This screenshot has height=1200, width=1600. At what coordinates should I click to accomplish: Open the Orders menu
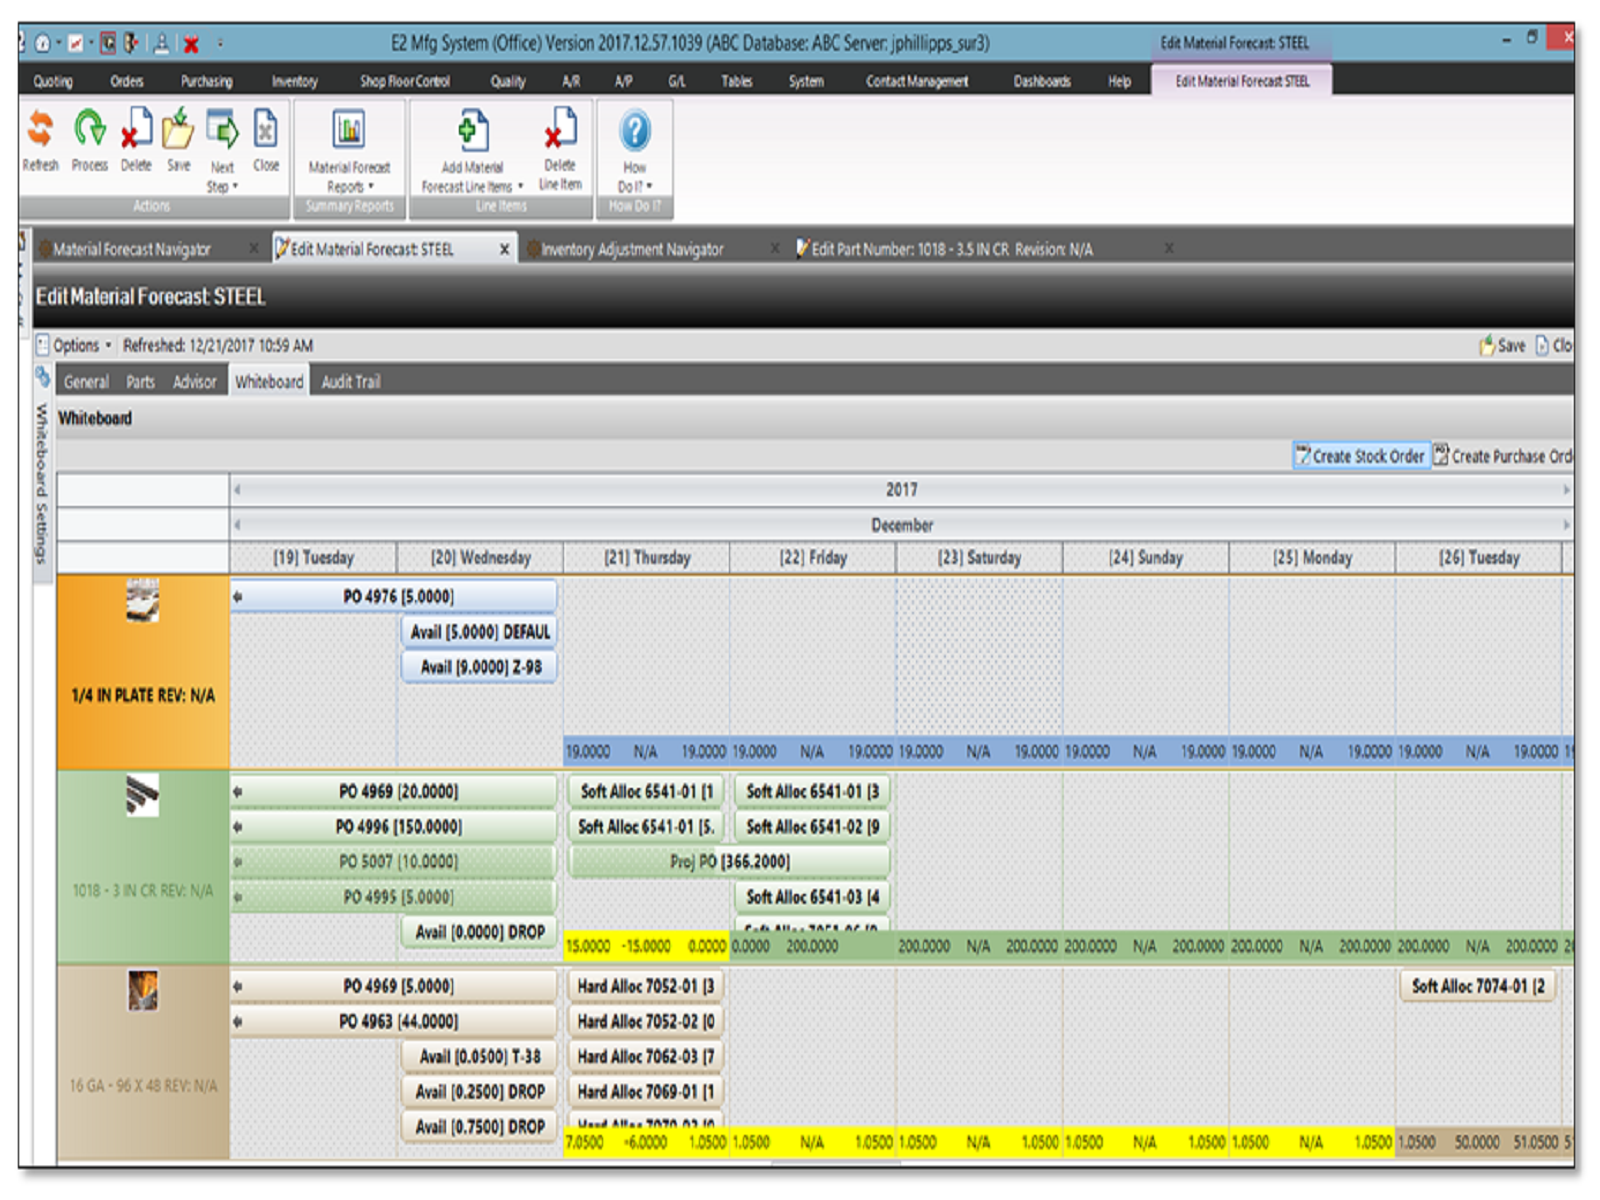click(x=127, y=81)
